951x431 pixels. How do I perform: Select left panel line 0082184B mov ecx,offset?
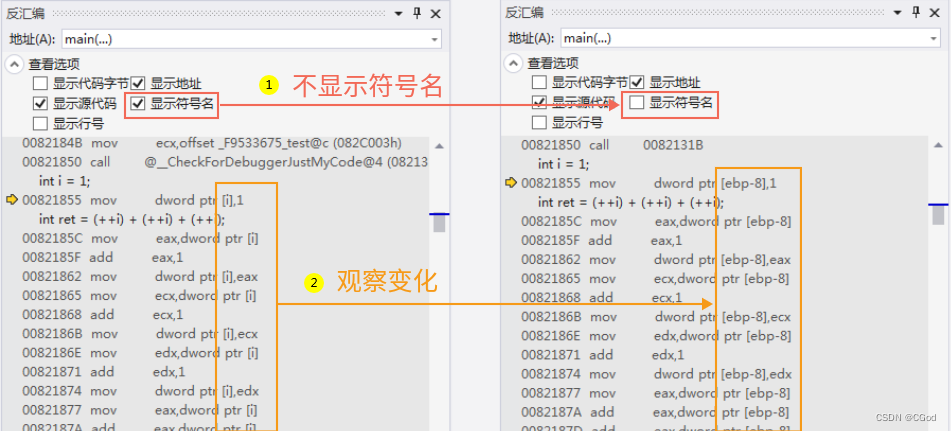point(212,144)
